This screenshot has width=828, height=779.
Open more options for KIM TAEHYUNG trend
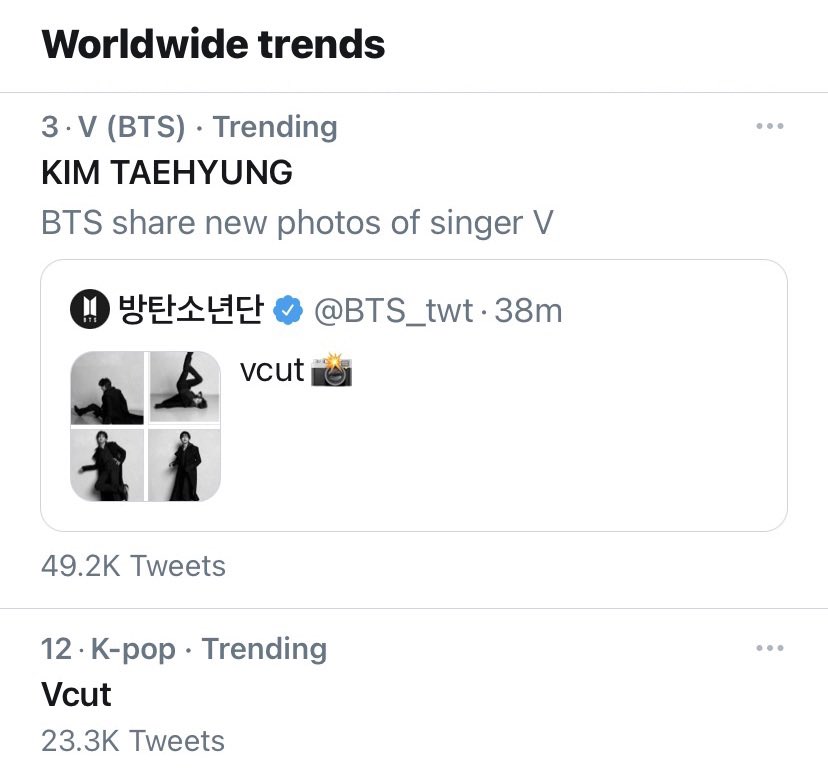pos(769,127)
